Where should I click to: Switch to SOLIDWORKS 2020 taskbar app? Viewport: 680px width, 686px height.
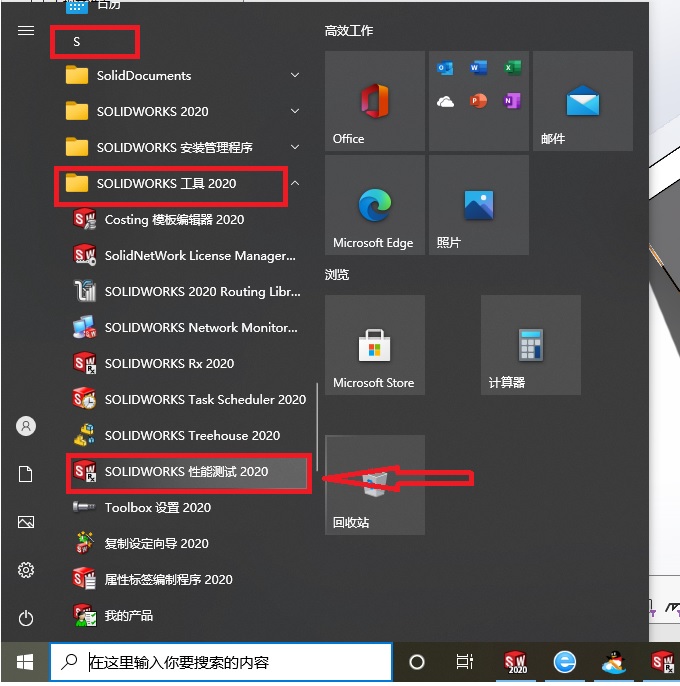tap(515, 662)
